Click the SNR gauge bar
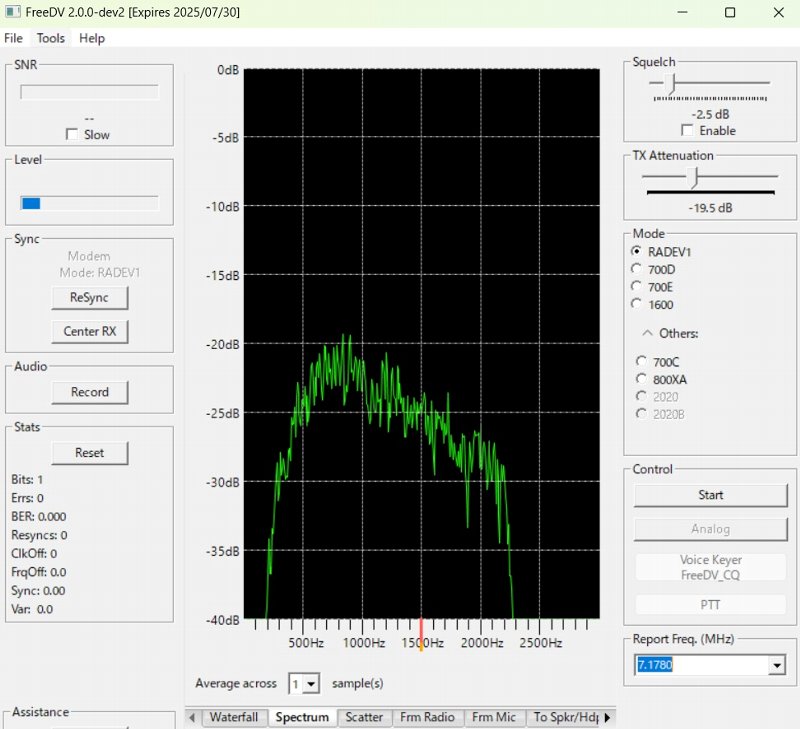 (x=89, y=92)
